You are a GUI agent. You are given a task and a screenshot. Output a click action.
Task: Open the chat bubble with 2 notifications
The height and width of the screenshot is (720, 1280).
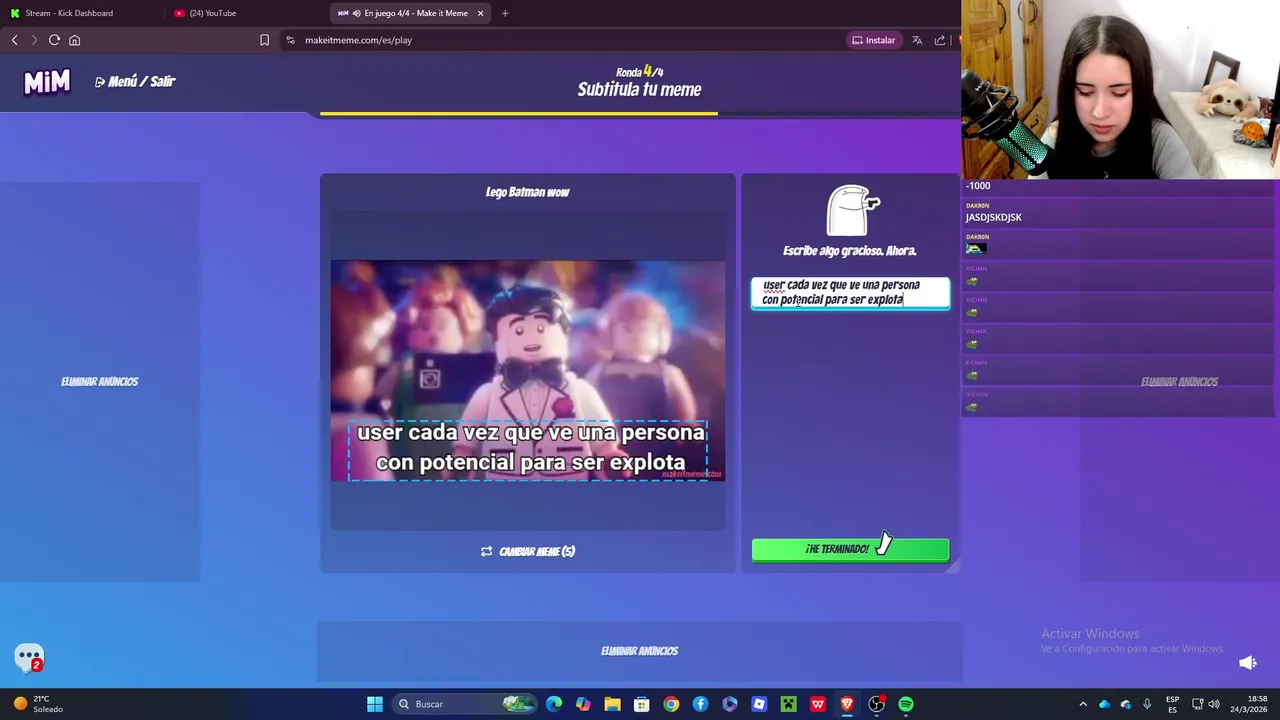(x=29, y=657)
